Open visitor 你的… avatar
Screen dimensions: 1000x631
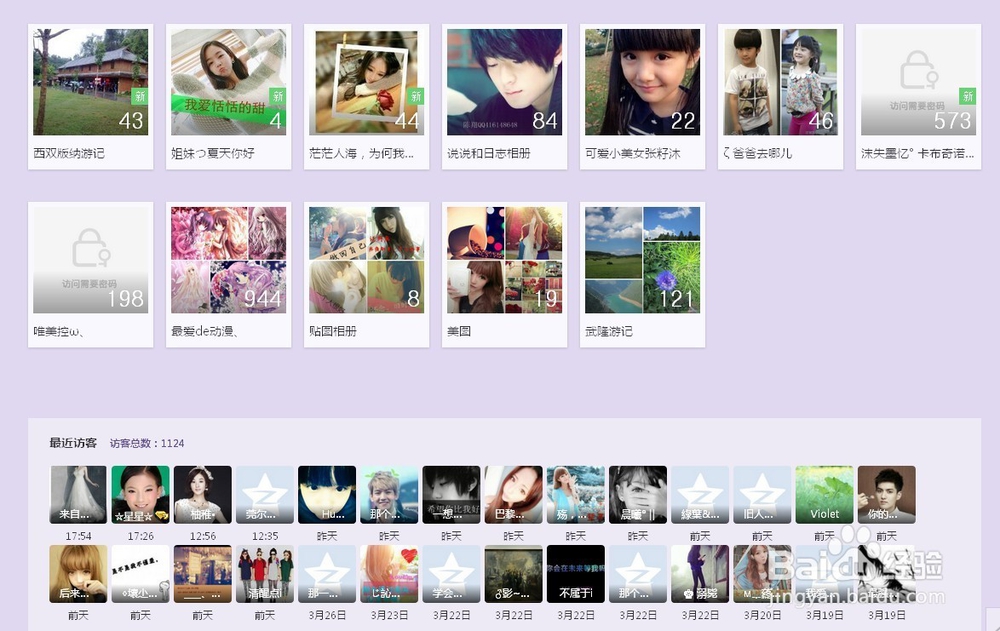886,494
